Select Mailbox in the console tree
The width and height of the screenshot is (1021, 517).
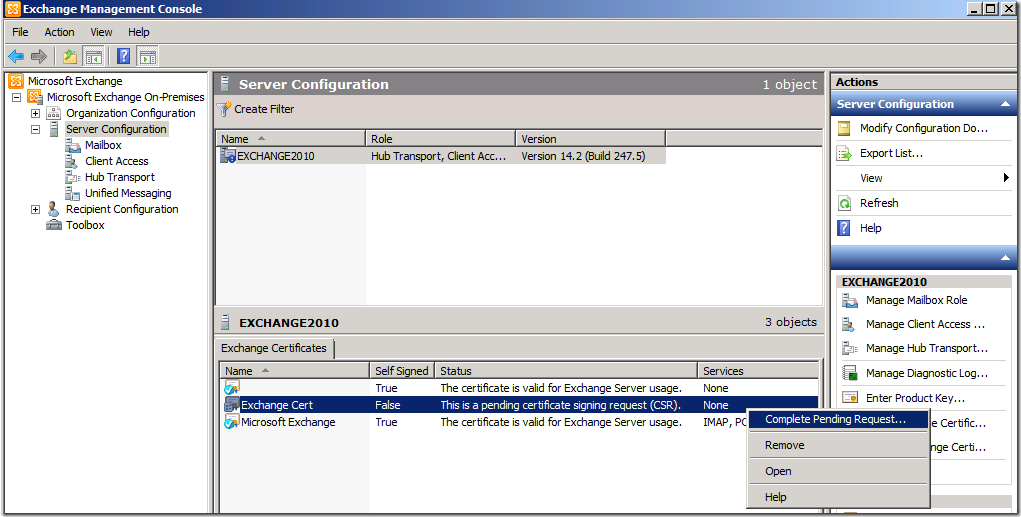103,145
